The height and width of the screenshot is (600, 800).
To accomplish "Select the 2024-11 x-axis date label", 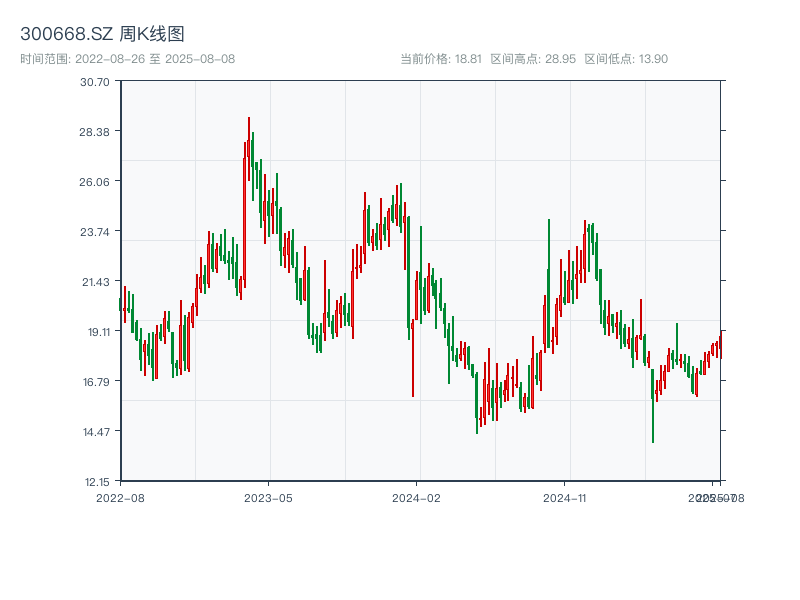I will [564, 497].
